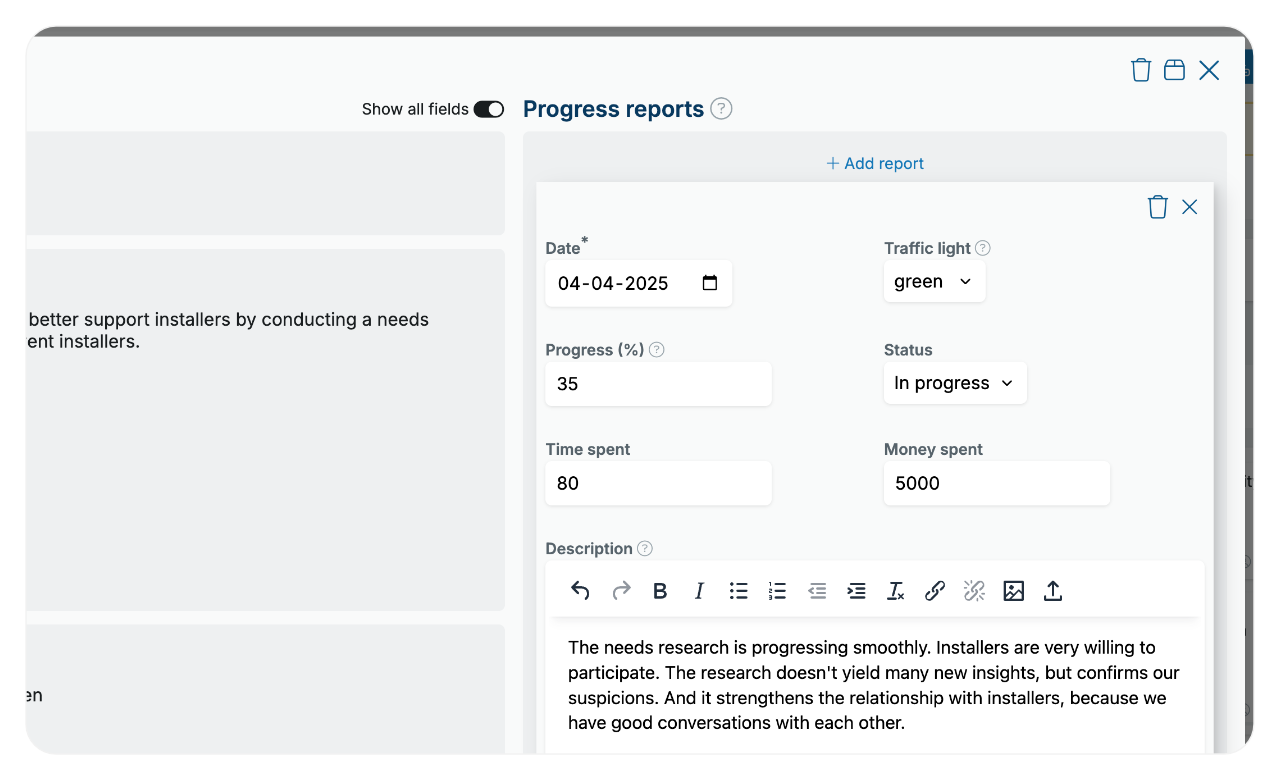
Task: Show help for Description
Action: coord(645,548)
